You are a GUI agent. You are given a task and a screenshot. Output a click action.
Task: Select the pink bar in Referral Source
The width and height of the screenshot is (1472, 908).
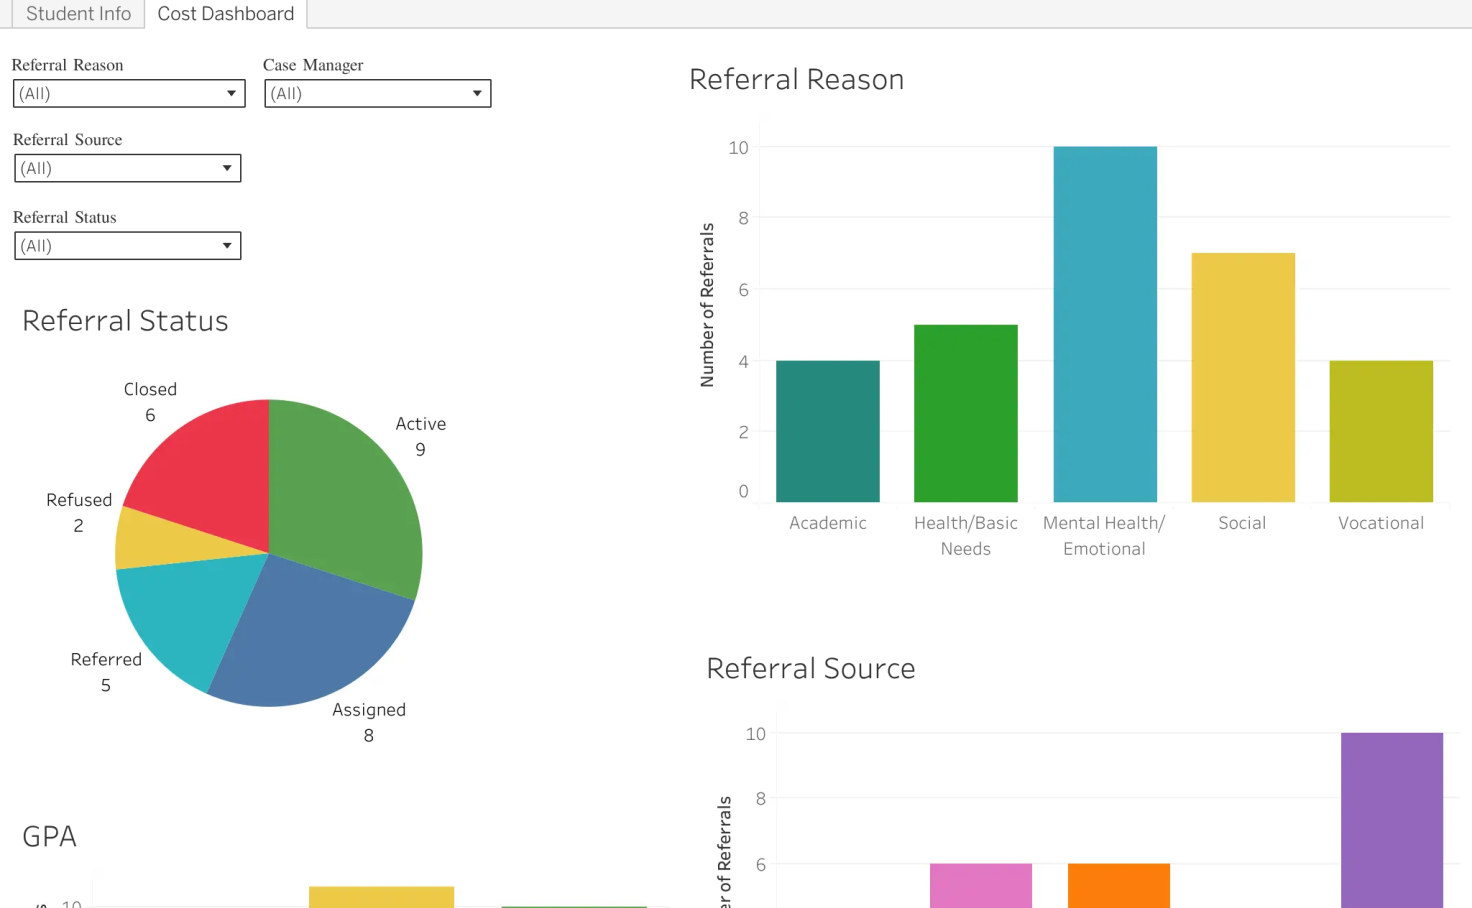click(x=981, y=886)
